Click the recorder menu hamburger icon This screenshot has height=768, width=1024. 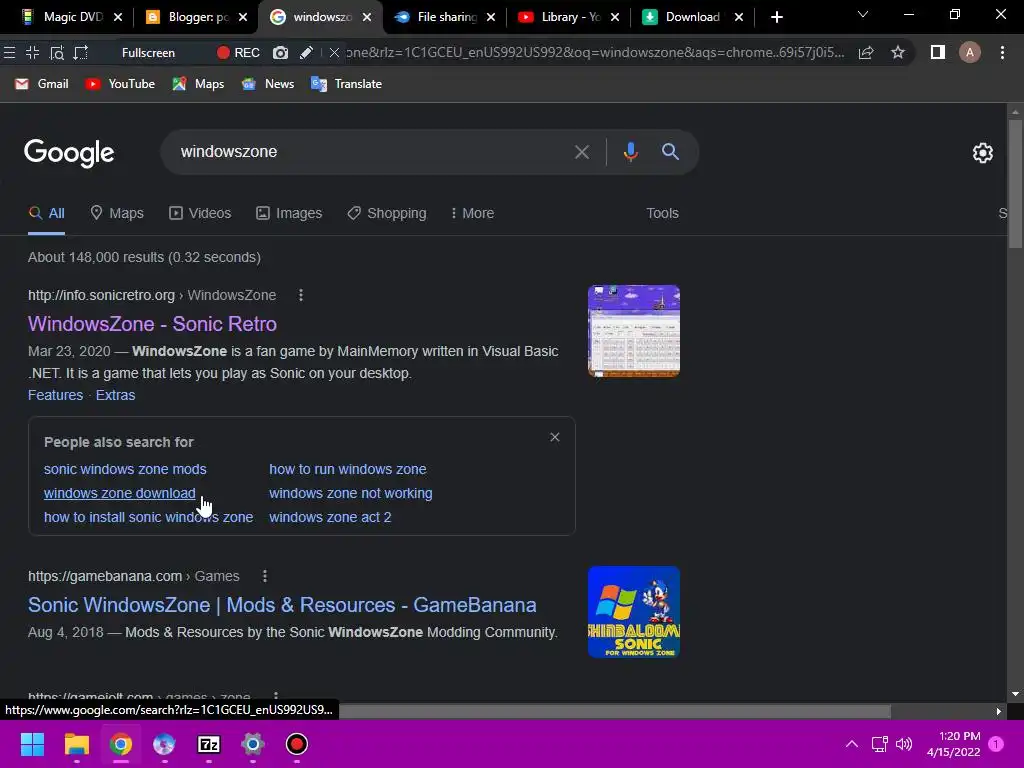click(9, 53)
